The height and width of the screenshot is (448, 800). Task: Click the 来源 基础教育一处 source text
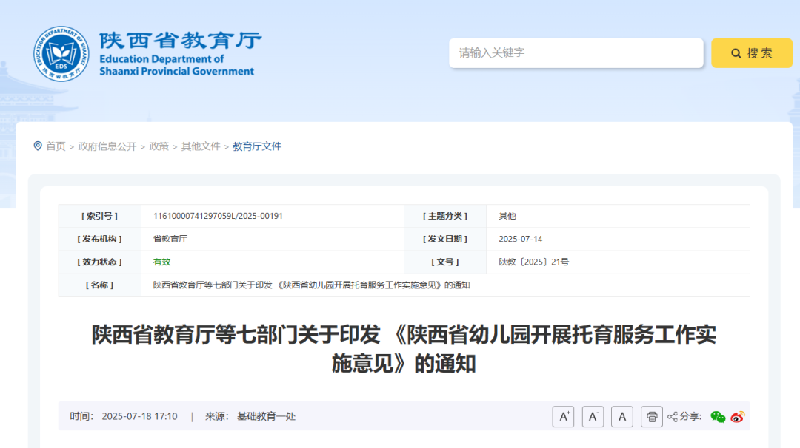click(251, 416)
